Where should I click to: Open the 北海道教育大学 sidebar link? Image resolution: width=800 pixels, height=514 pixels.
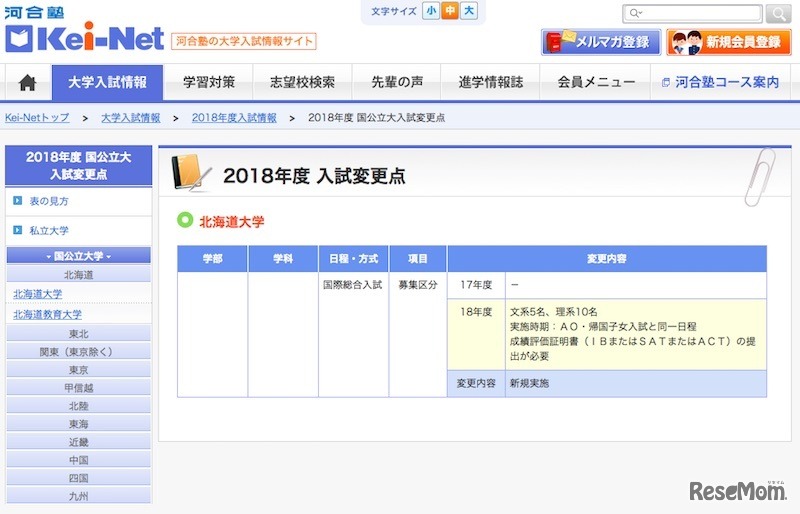(x=47, y=314)
